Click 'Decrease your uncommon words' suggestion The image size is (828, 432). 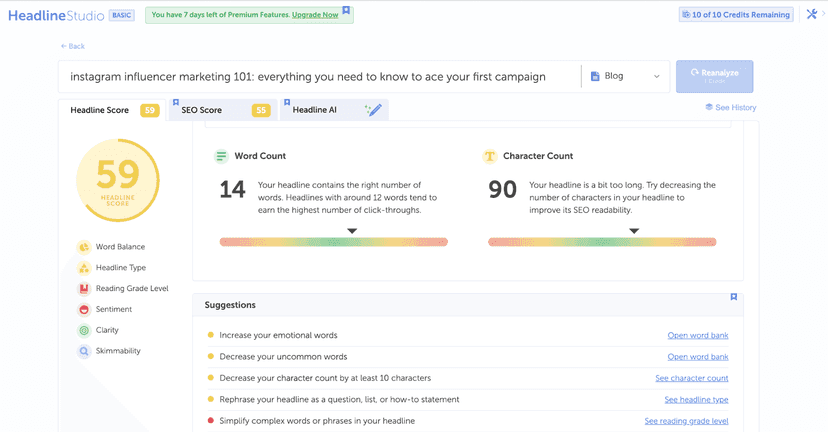tap(283, 357)
